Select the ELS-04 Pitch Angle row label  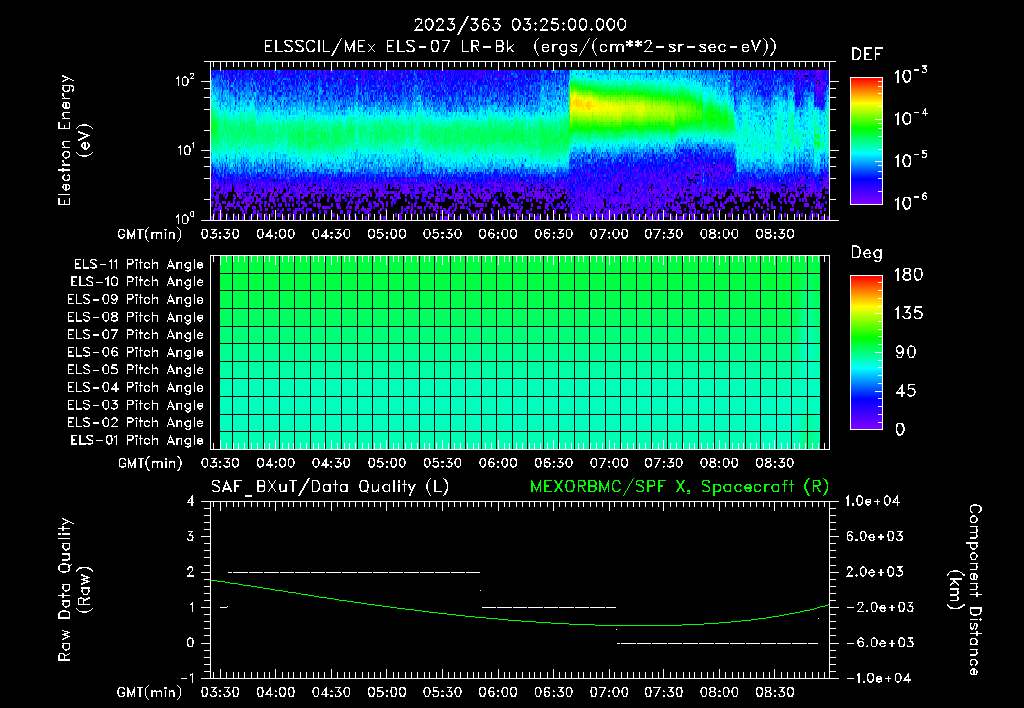(136, 387)
